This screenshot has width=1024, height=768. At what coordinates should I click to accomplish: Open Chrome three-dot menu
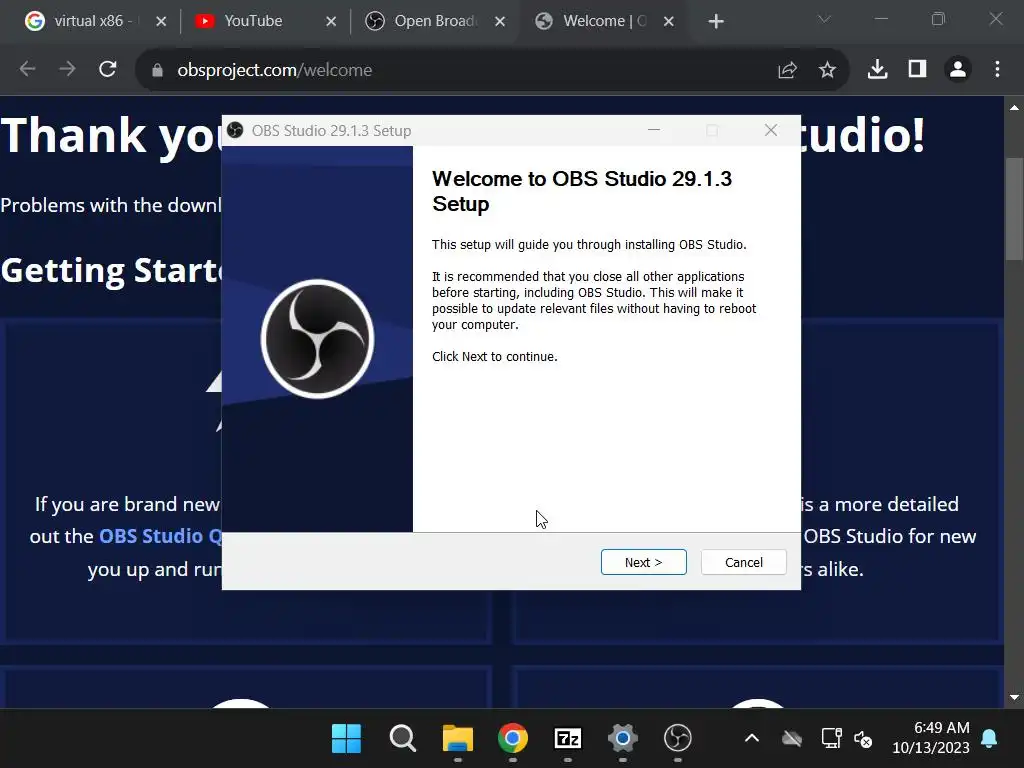click(x=997, y=69)
